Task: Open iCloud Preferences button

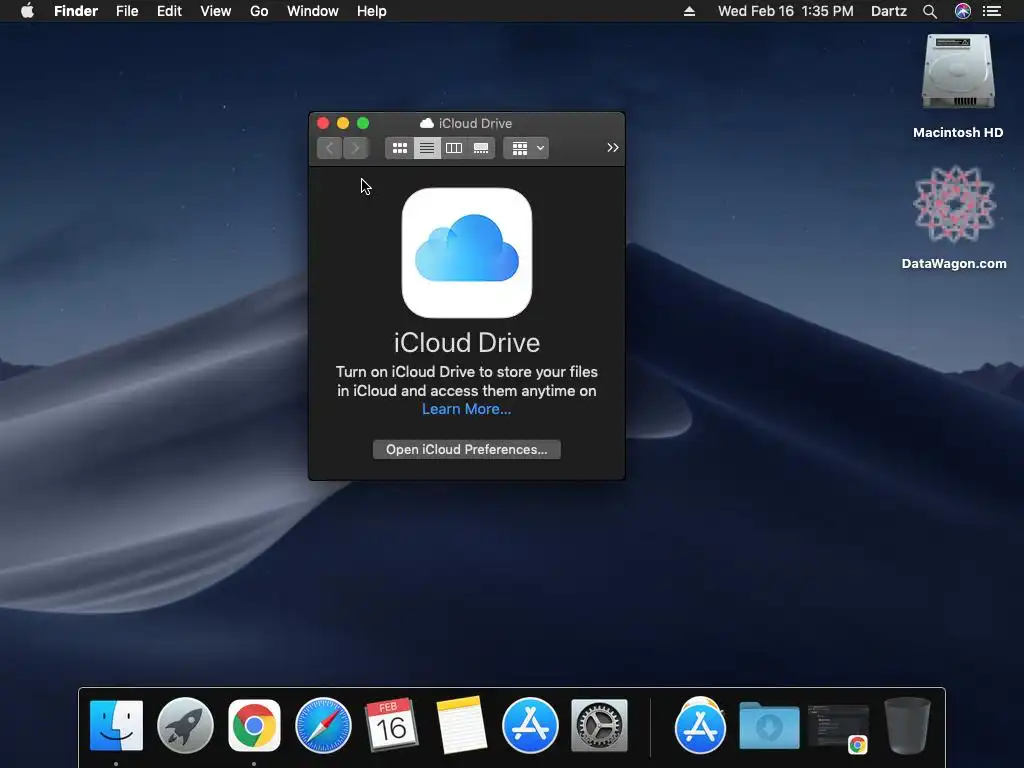Action: [x=466, y=449]
